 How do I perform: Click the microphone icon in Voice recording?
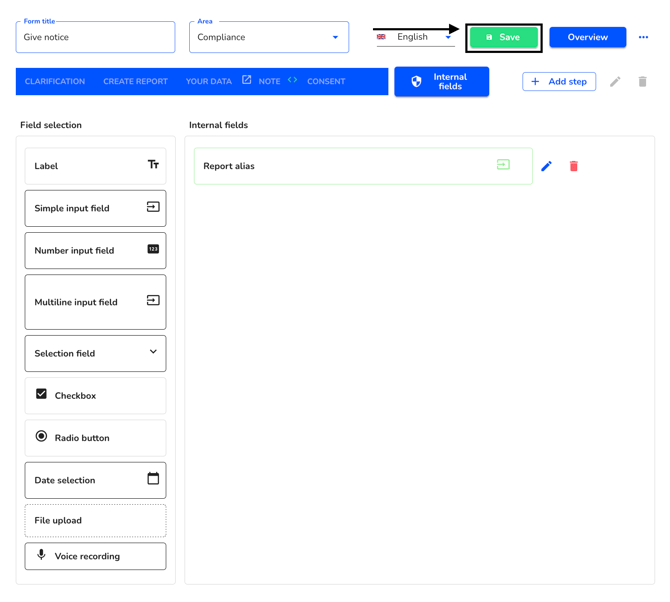(x=42, y=555)
